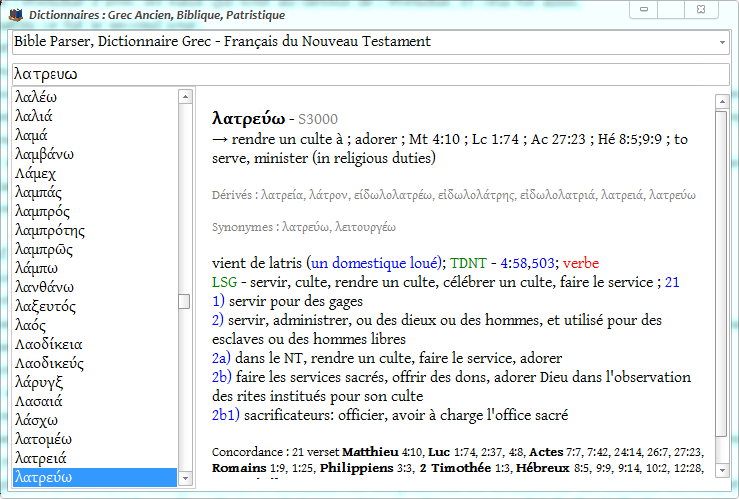Image resolution: width=739 pixels, height=499 pixels.
Task: Click sense number 2b1) in definition
Action: (x=226, y=415)
